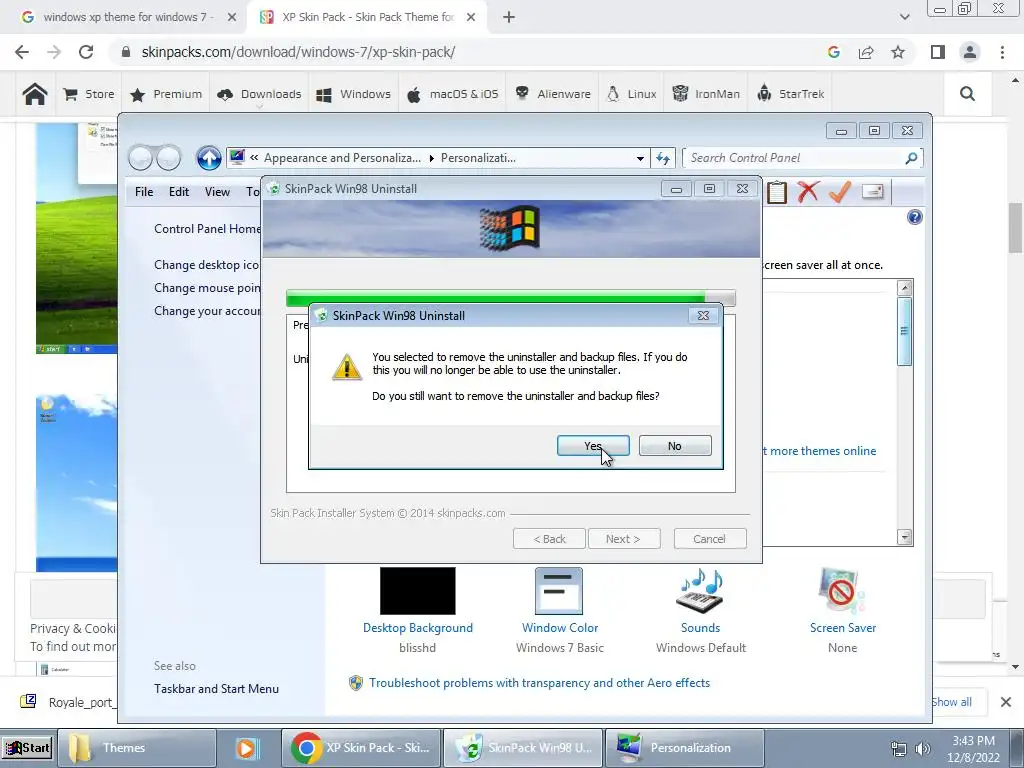Open a new Chrome tab
The width and height of the screenshot is (1024, 768).
509,18
